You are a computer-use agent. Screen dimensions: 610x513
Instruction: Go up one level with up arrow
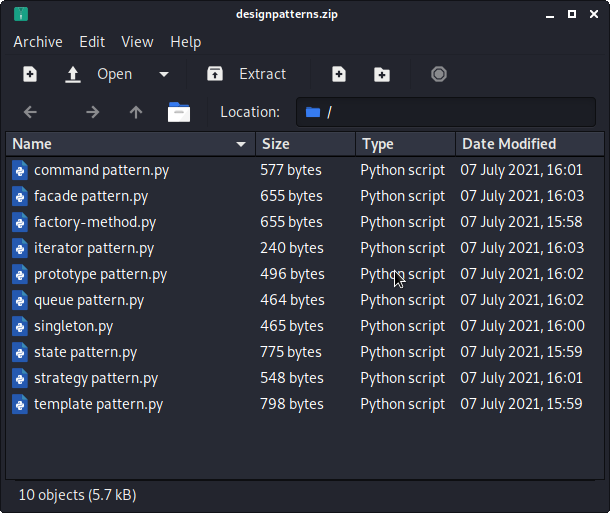[x=136, y=112]
